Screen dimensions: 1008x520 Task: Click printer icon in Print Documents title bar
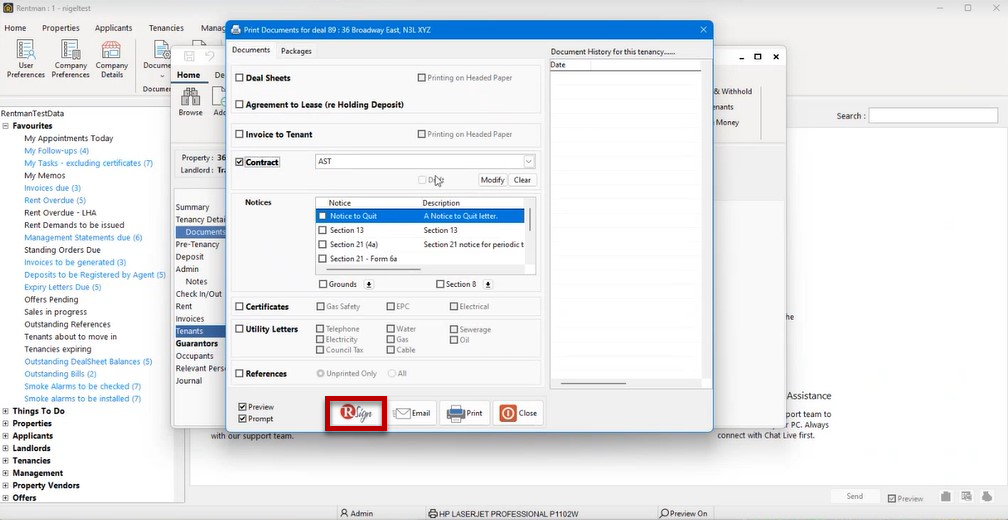point(235,30)
